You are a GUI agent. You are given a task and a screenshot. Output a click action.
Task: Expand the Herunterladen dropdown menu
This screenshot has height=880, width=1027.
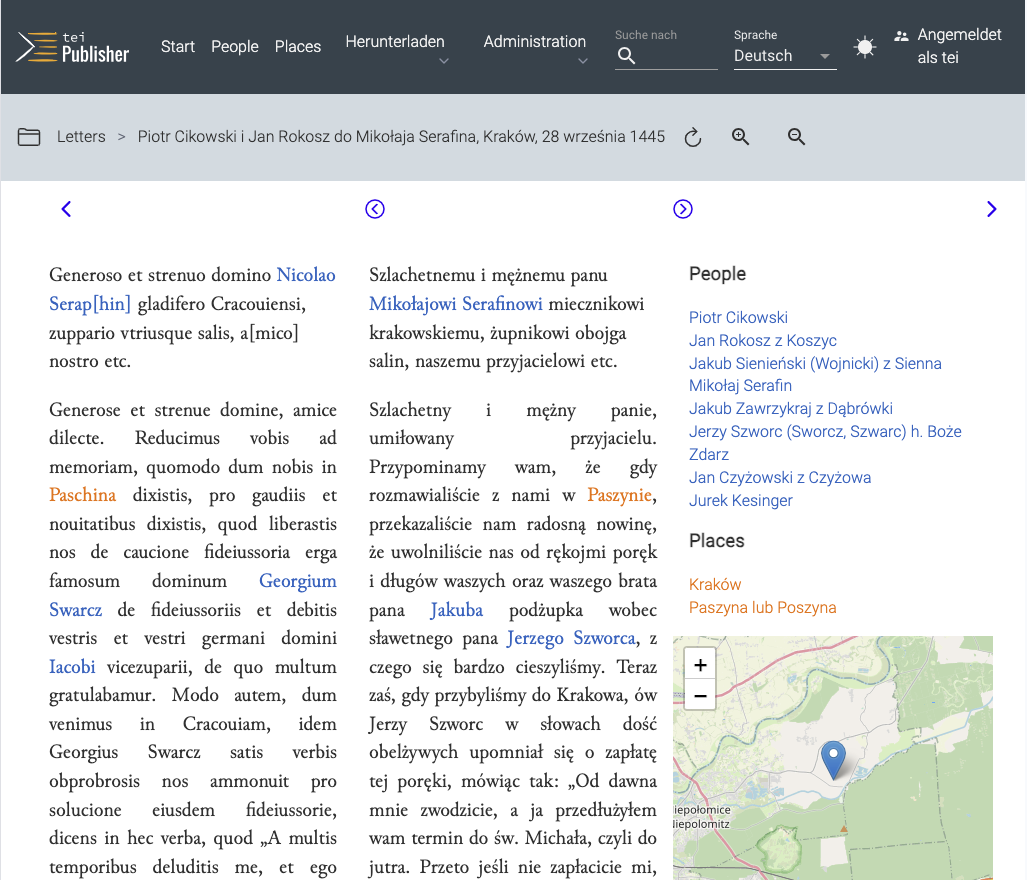(395, 47)
